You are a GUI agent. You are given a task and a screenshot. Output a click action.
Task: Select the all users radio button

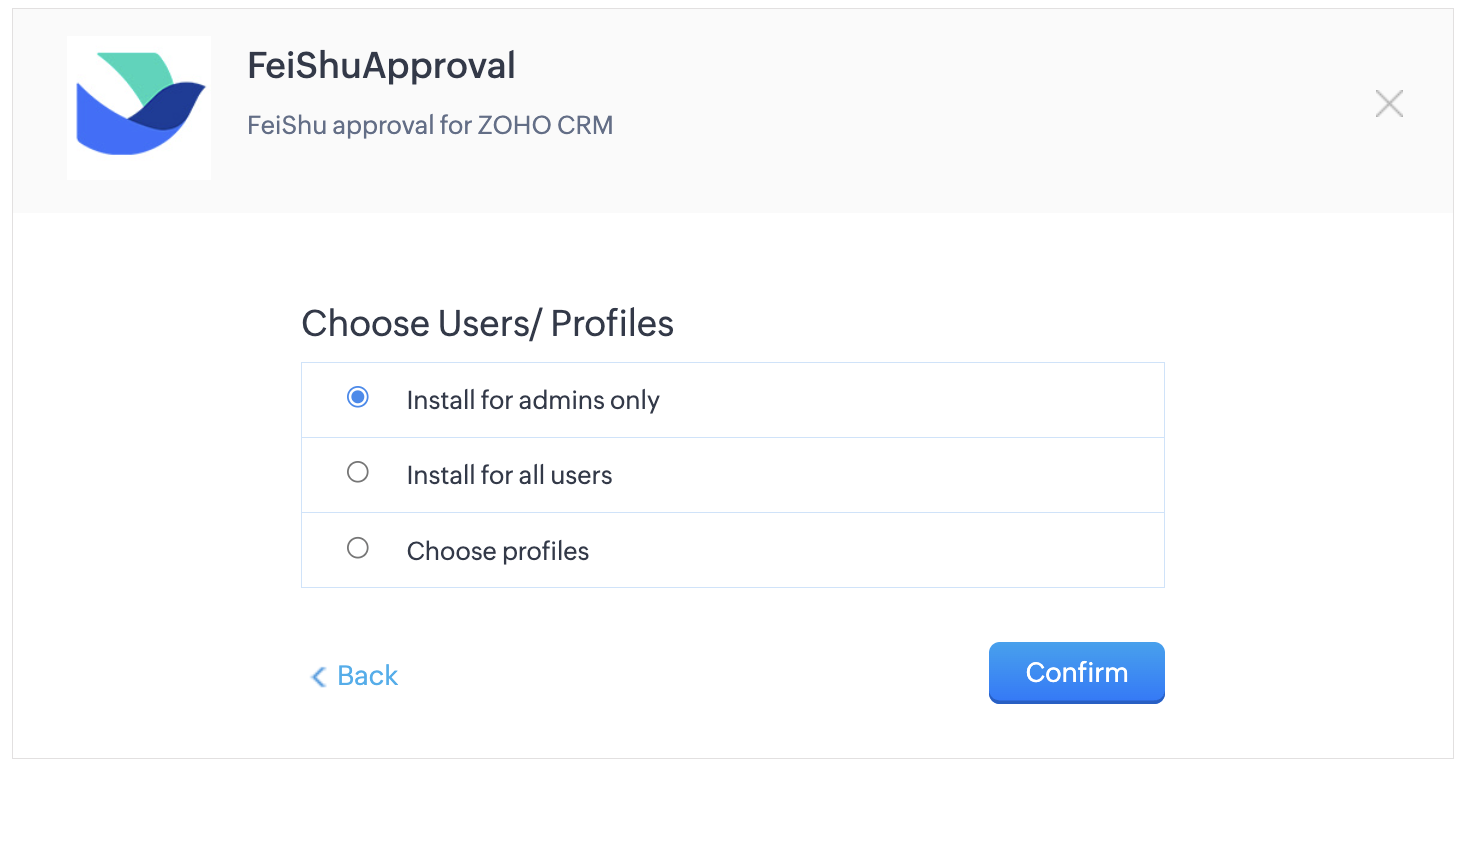click(x=358, y=472)
